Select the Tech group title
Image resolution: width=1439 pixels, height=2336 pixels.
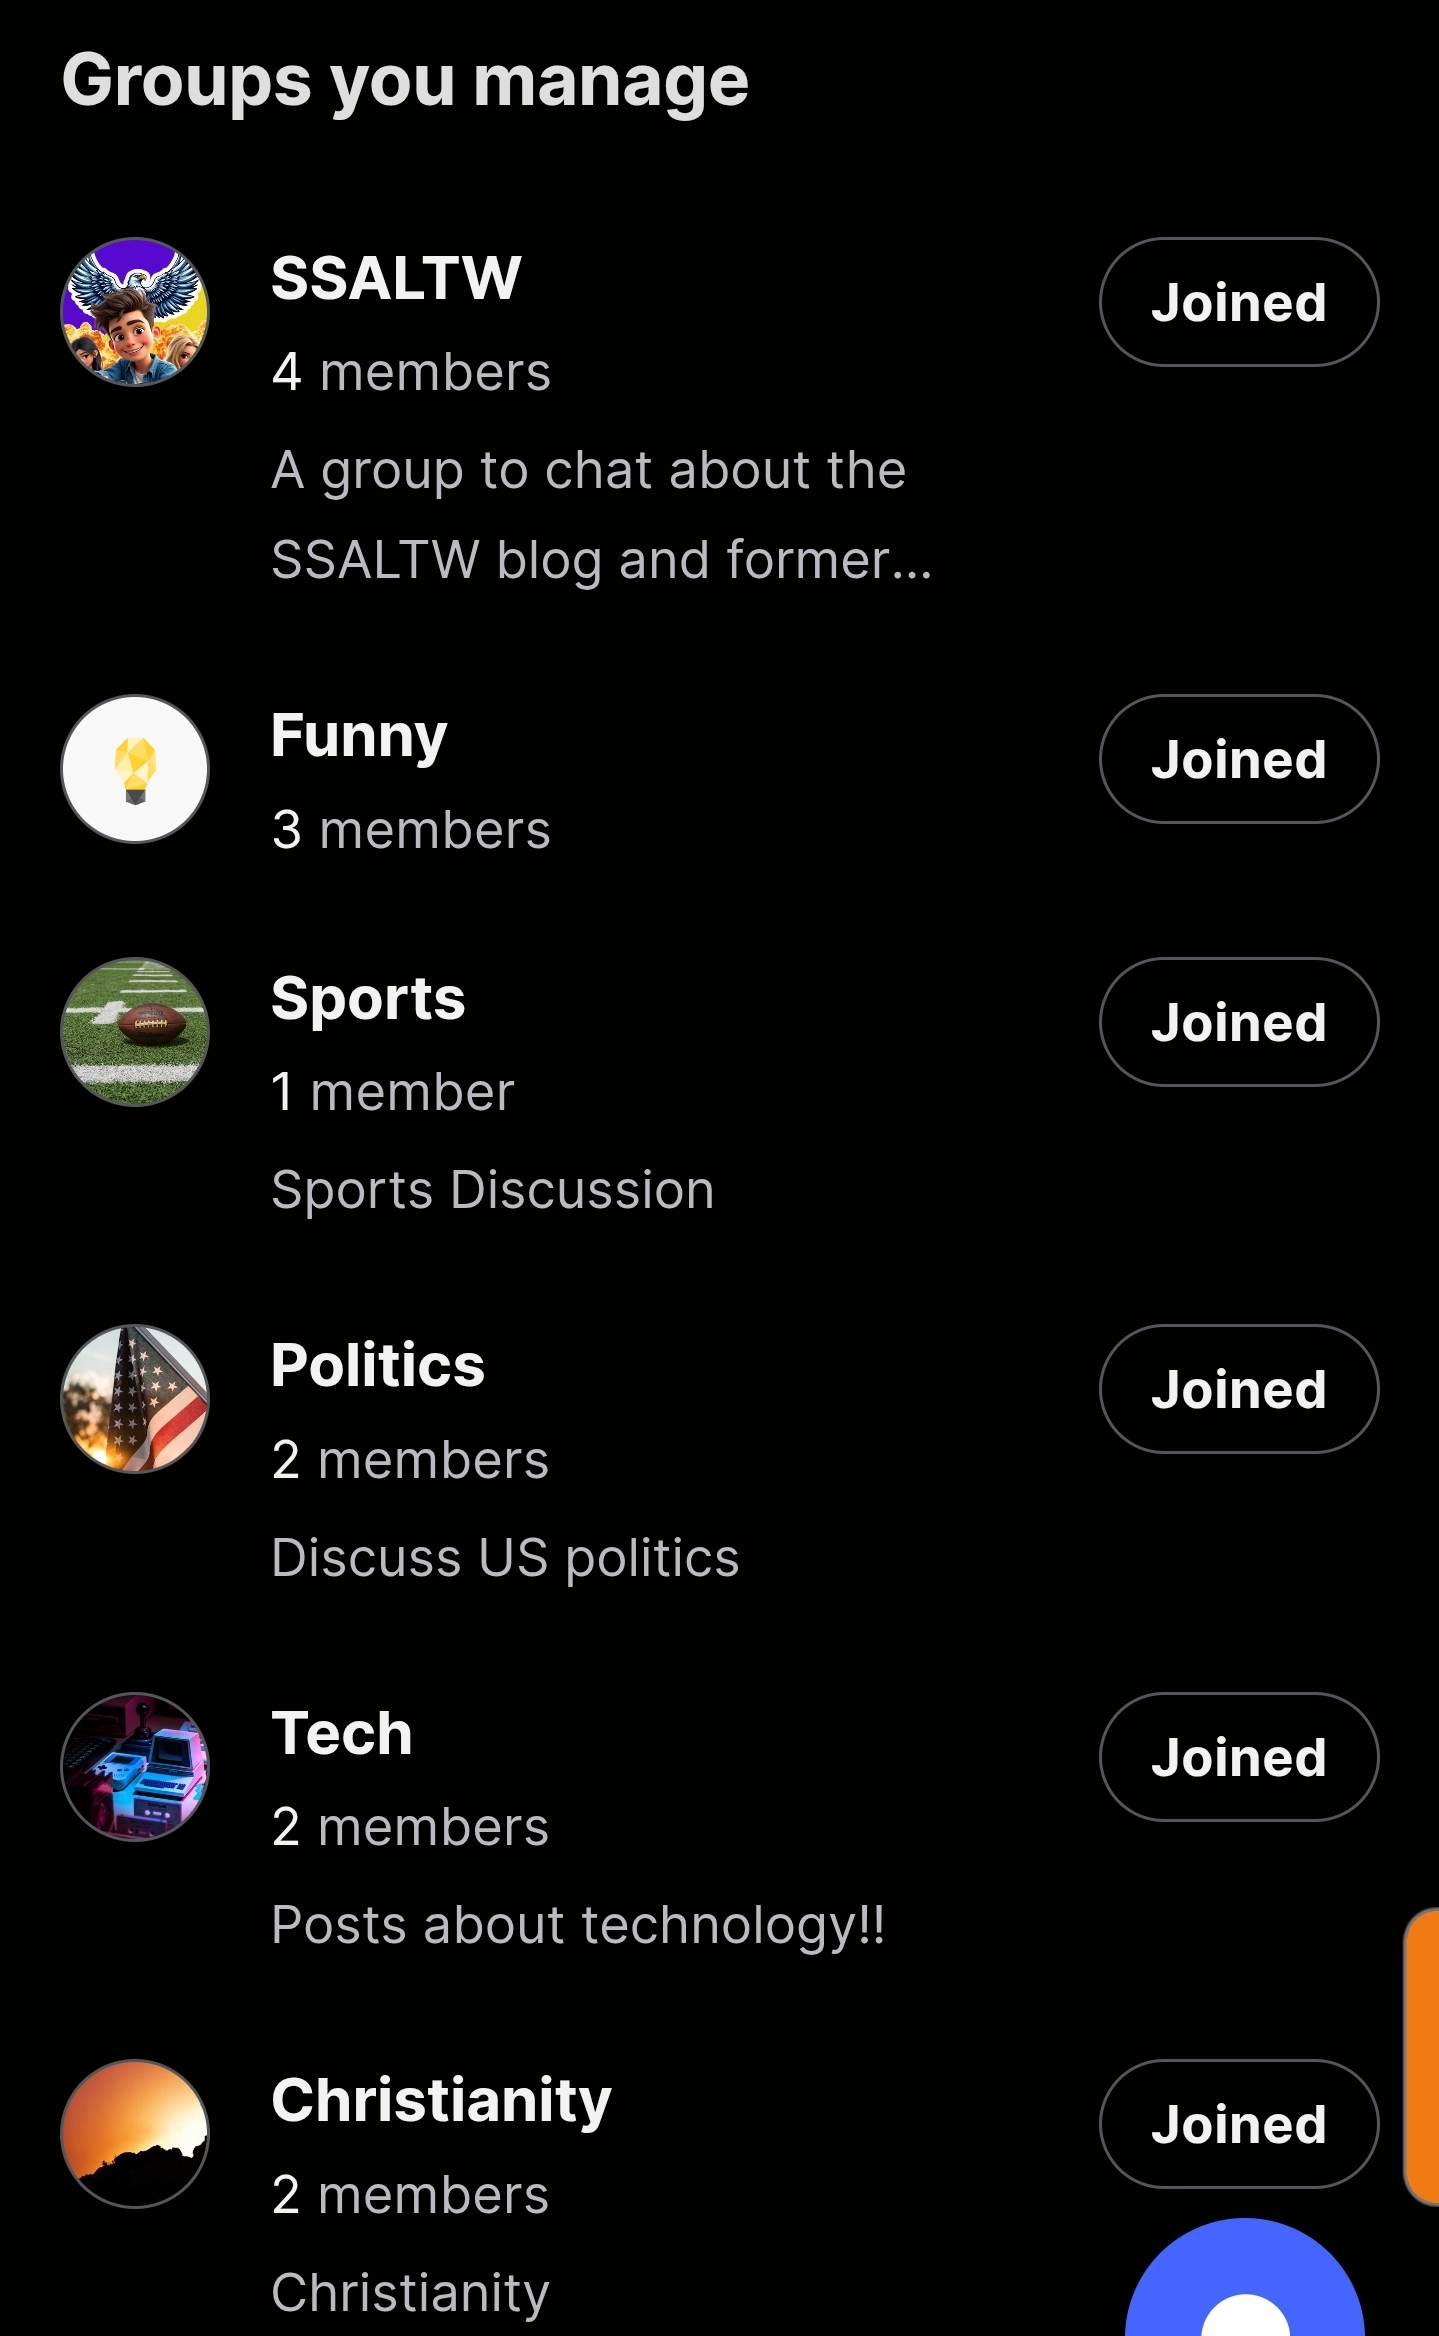coord(342,1734)
